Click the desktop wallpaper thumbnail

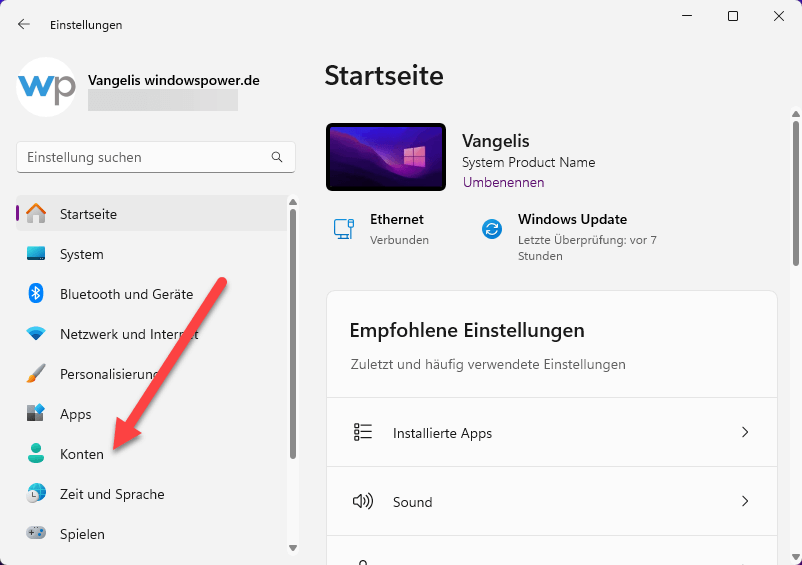tap(386, 157)
